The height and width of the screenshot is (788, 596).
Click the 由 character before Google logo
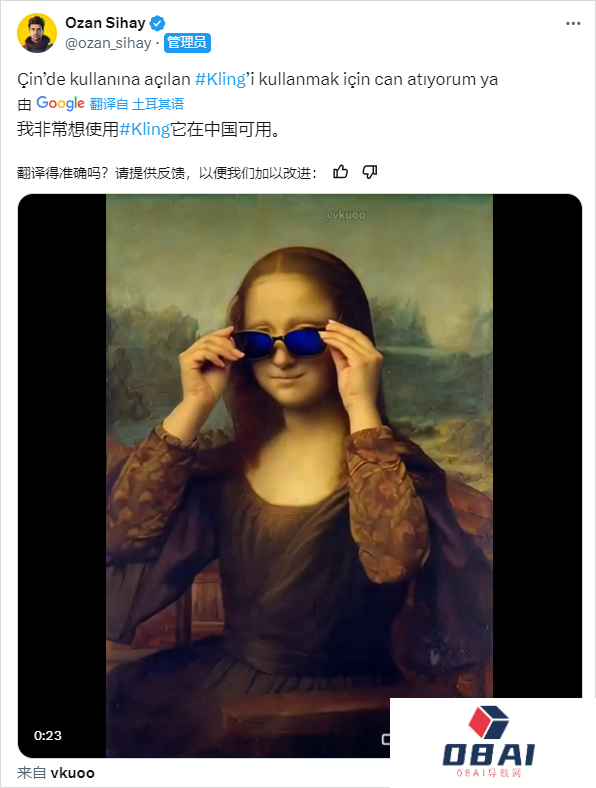click(x=24, y=105)
